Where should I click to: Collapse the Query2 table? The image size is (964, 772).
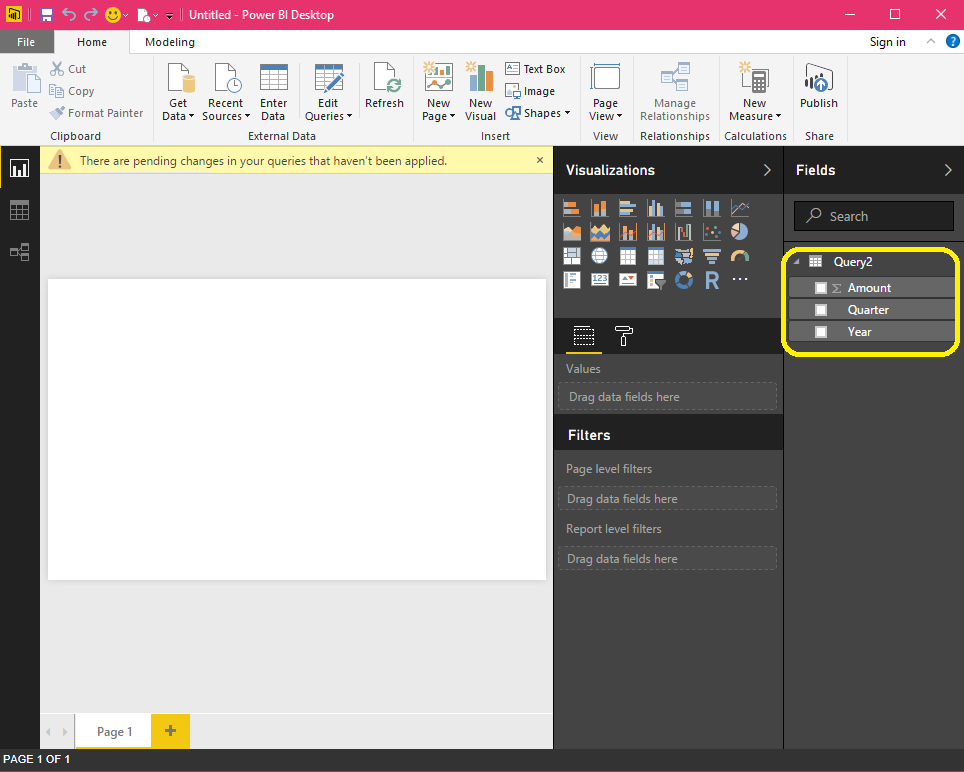click(797, 261)
